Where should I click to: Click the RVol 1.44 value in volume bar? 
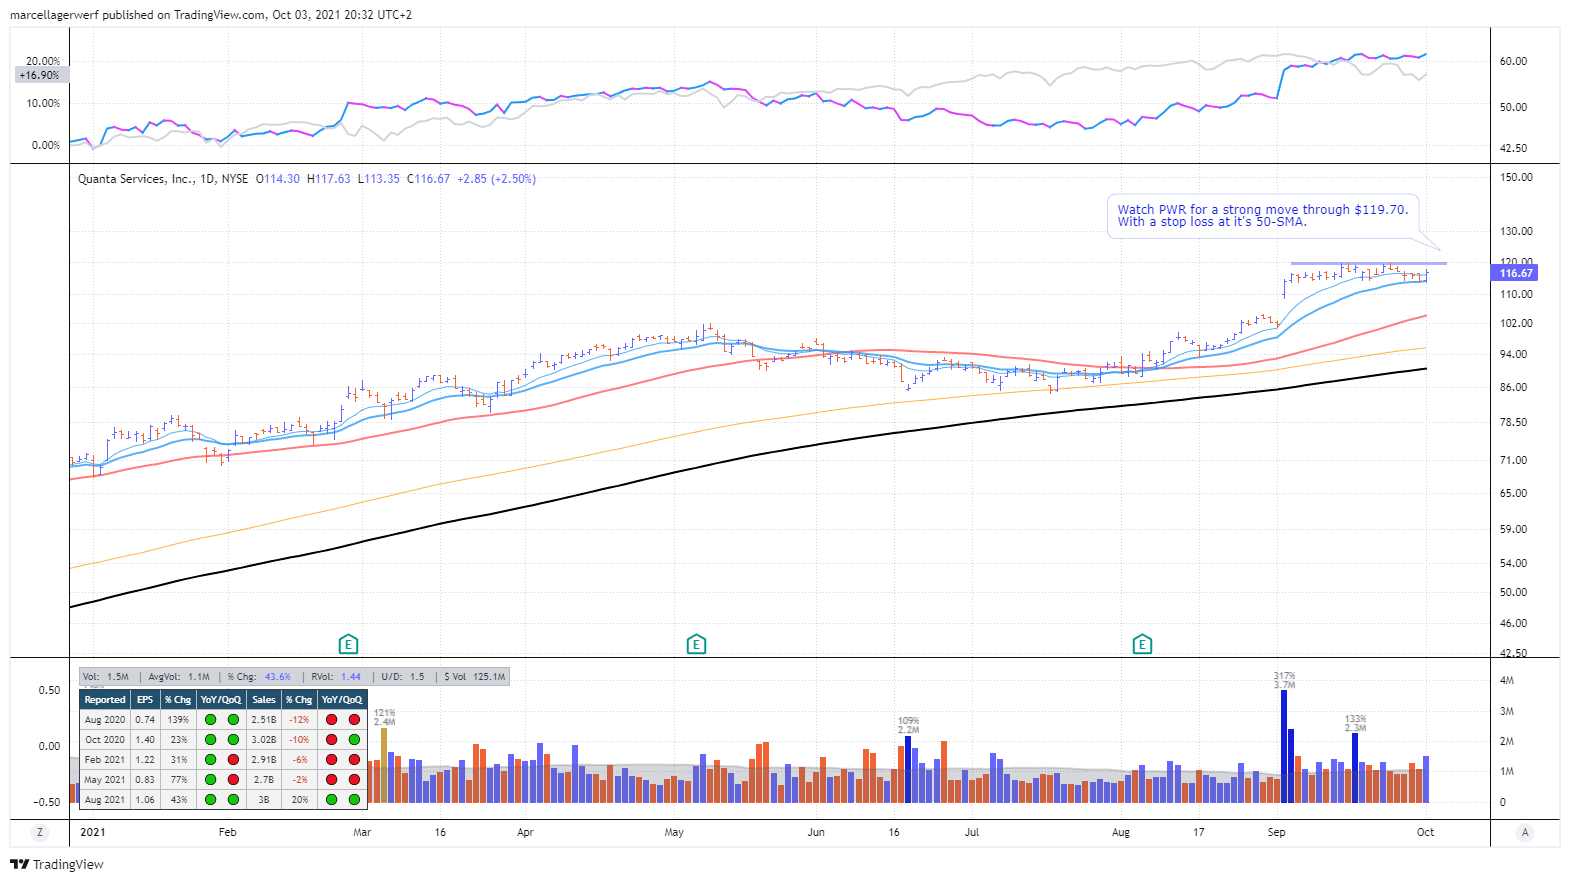(x=351, y=677)
